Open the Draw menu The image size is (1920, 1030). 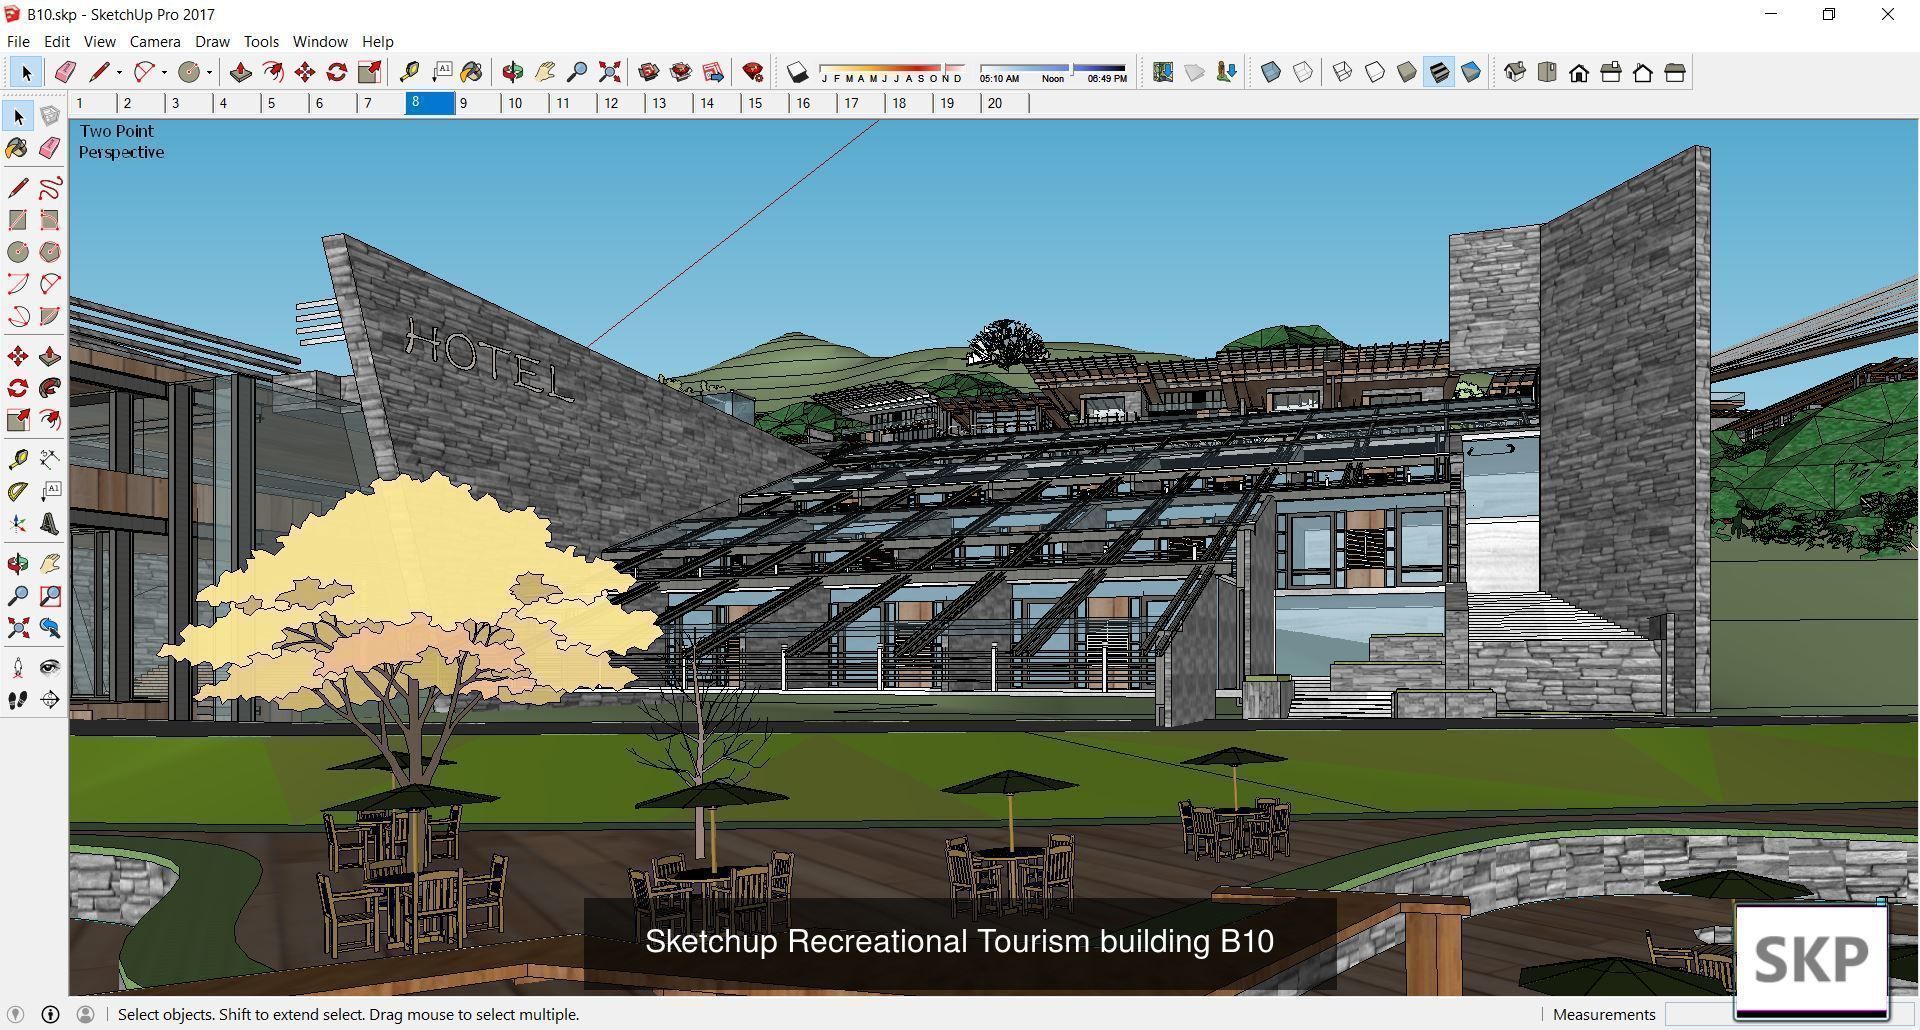coord(212,42)
